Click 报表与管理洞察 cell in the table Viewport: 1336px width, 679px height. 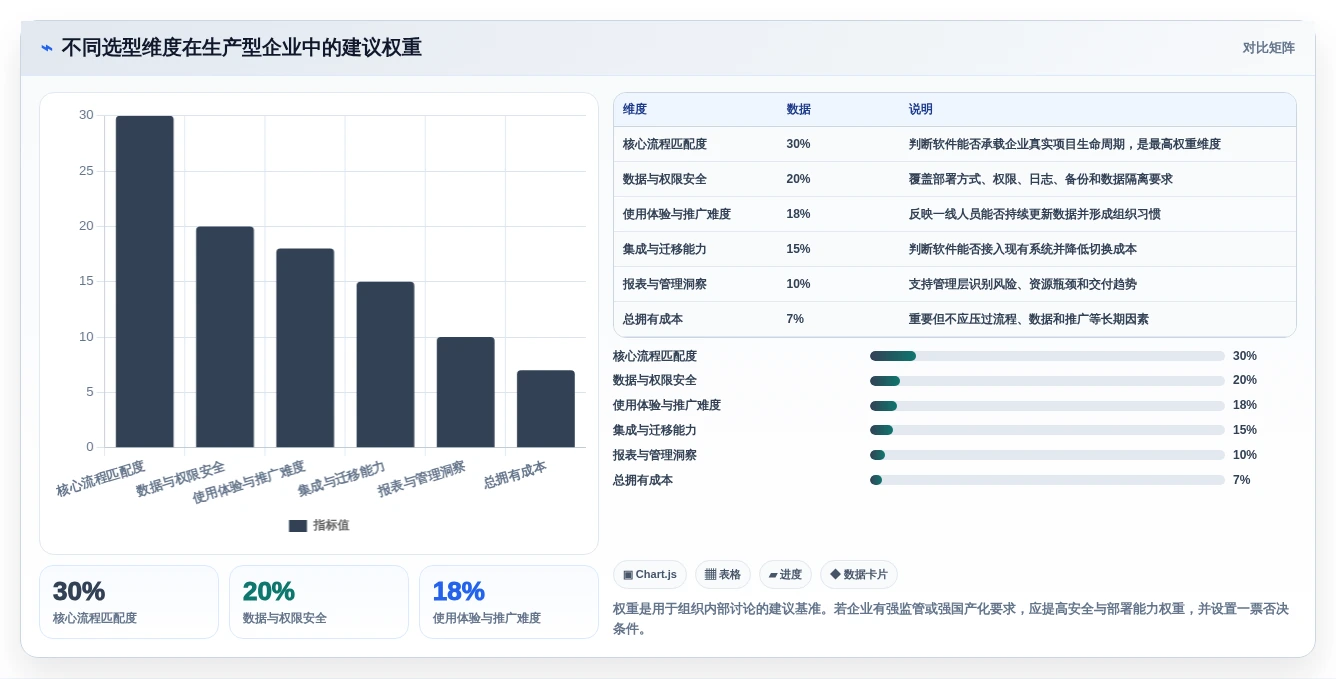pos(665,285)
